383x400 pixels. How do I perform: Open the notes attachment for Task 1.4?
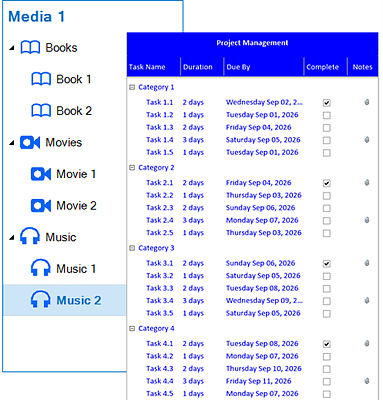367,140
